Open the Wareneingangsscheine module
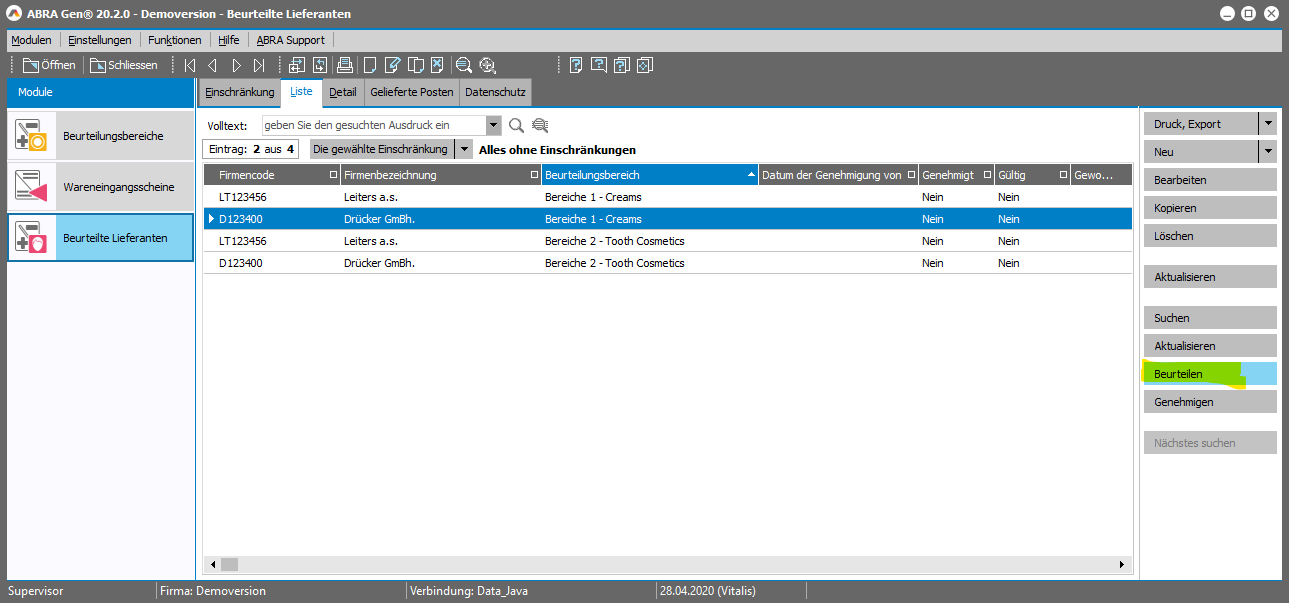This screenshot has height=603, width=1290. pos(100,187)
